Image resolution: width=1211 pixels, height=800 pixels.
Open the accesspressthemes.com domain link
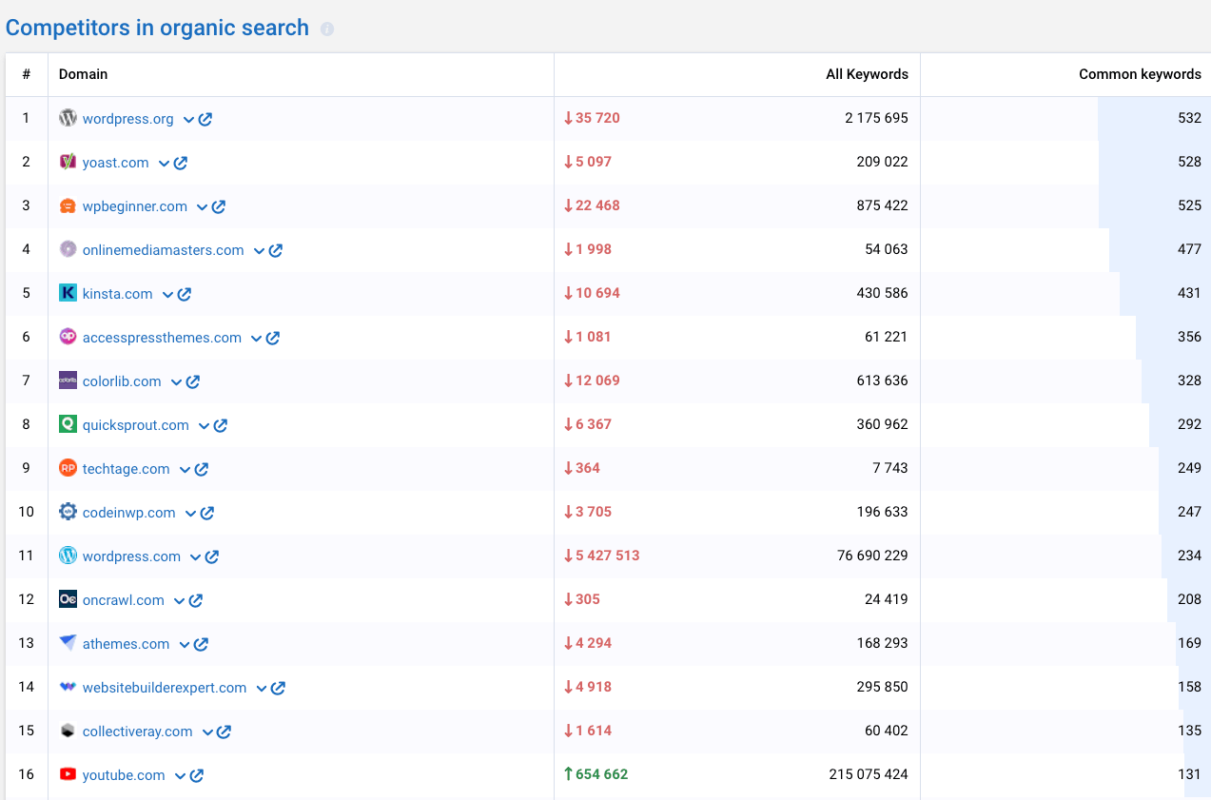tap(162, 338)
